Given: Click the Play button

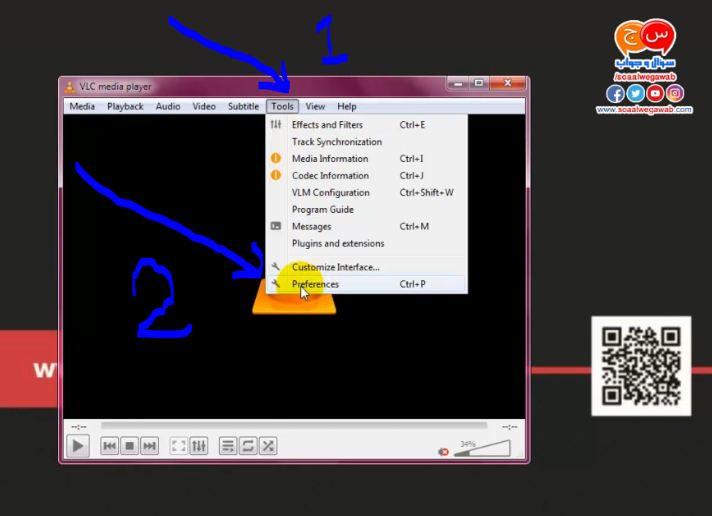Looking at the screenshot, I should (x=78, y=446).
